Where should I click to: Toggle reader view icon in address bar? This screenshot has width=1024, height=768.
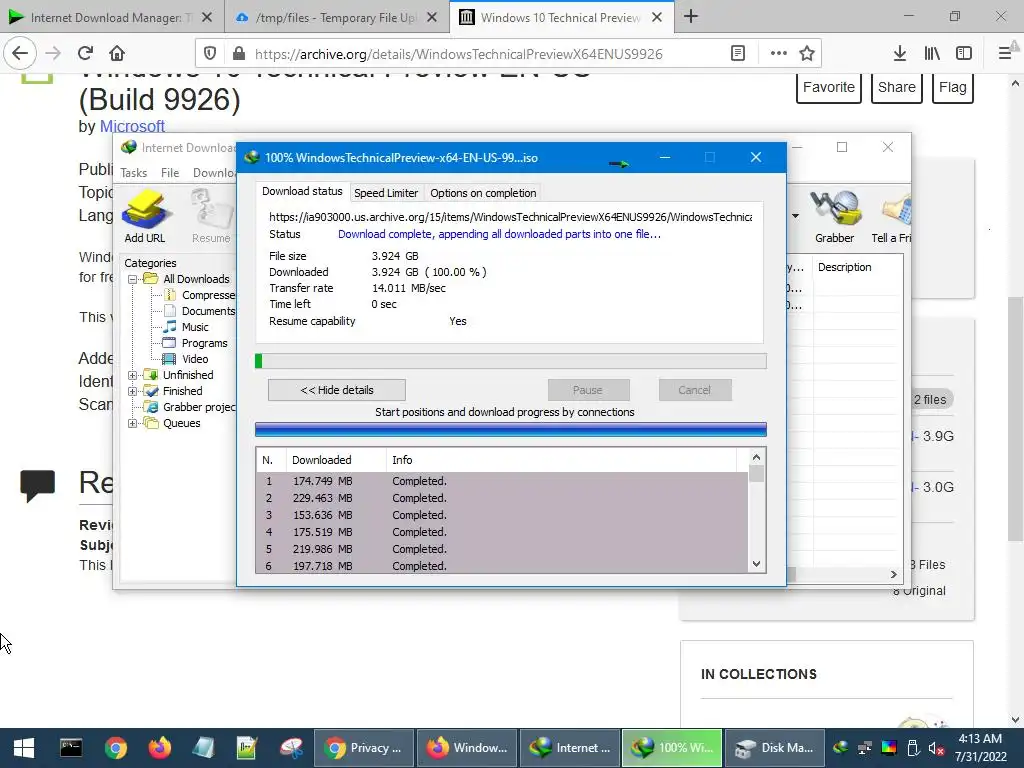(x=738, y=54)
